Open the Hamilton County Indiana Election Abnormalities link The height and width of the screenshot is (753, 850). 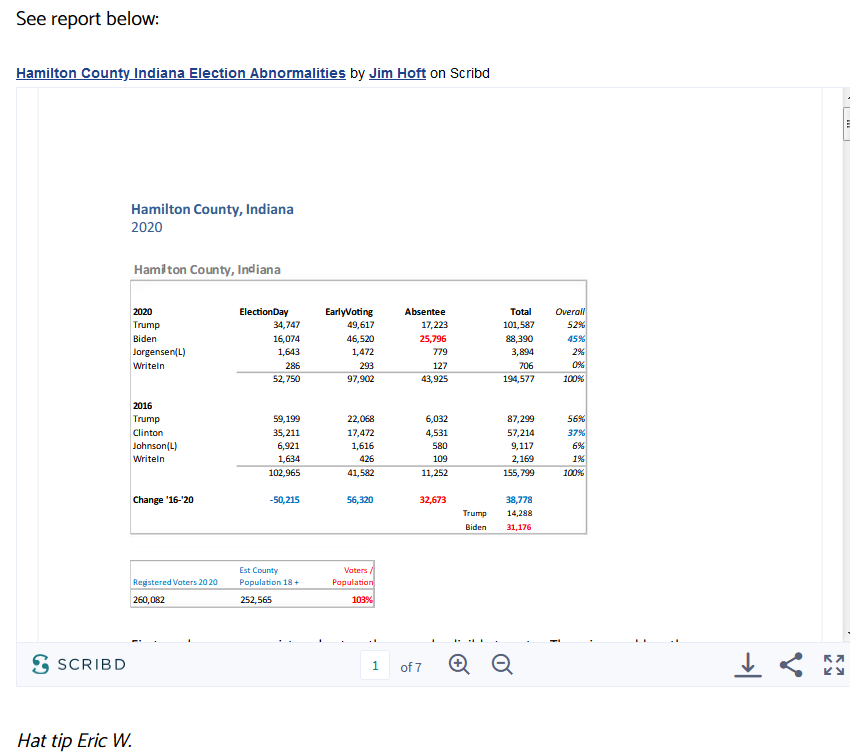[x=181, y=73]
